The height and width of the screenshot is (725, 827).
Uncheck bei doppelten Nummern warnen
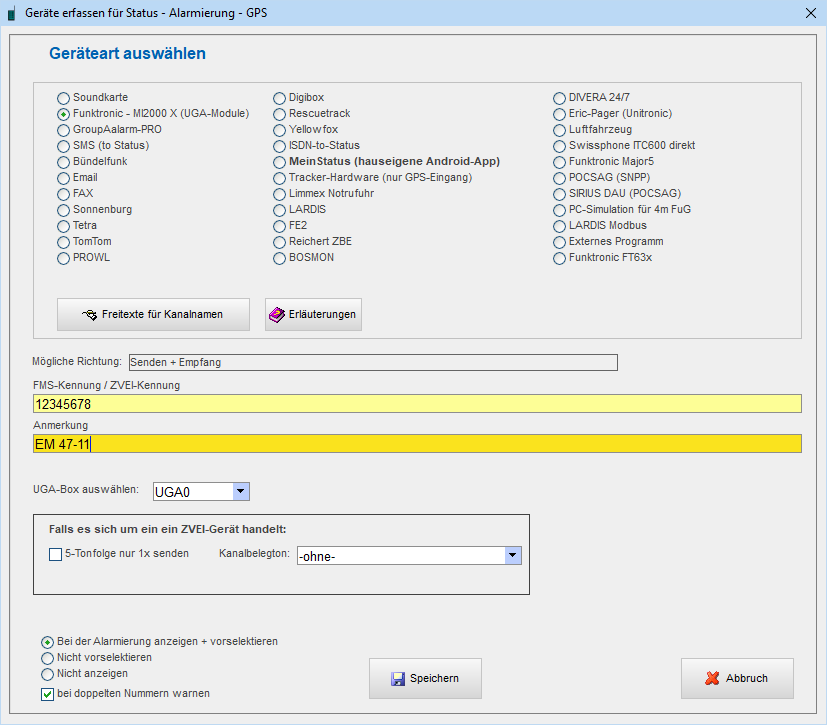point(48,694)
